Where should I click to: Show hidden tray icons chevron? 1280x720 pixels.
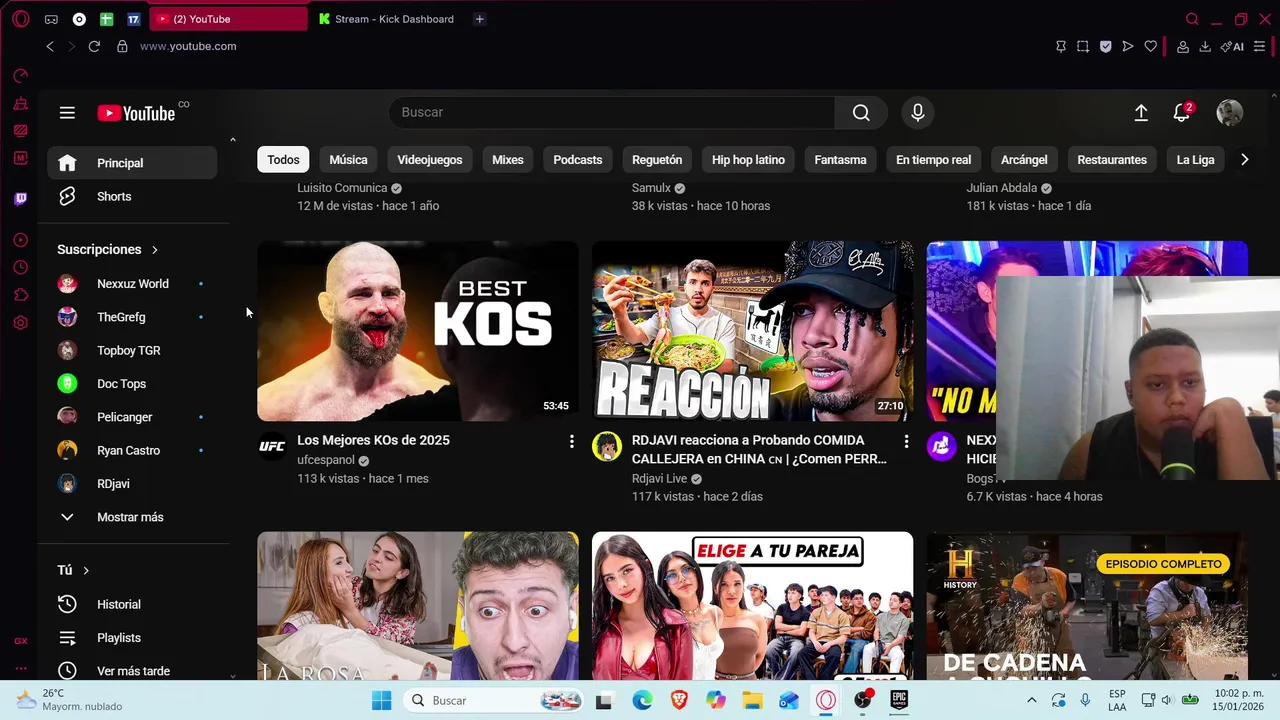point(1034,700)
